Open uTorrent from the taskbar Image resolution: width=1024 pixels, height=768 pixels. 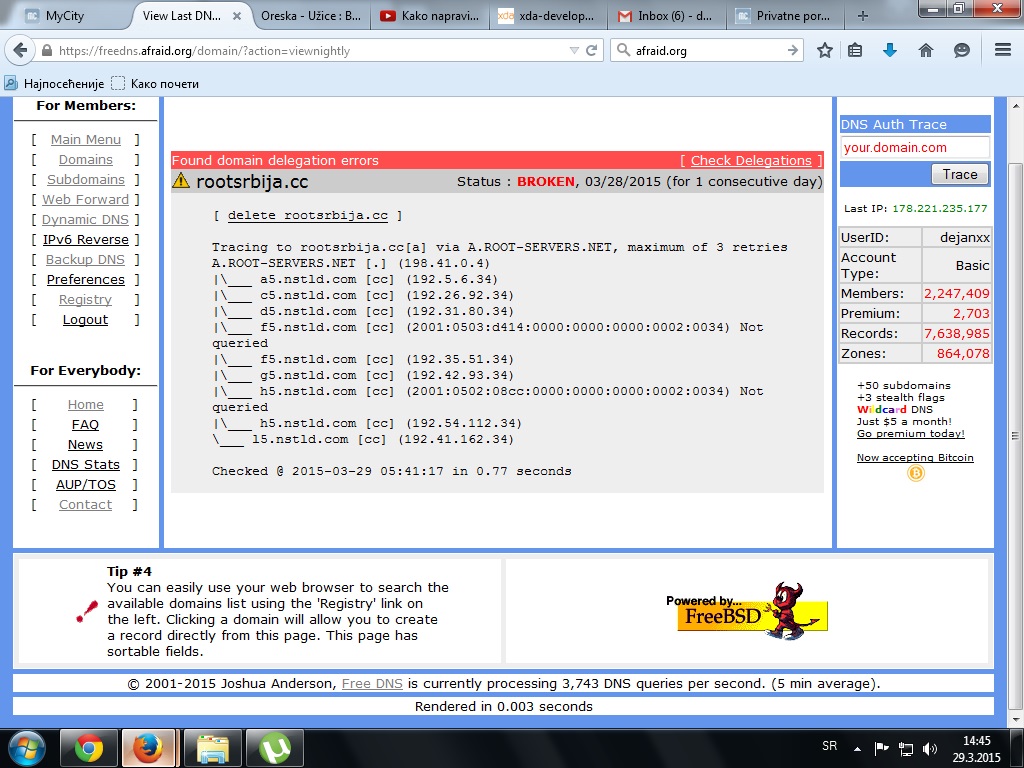click(275, 748)
